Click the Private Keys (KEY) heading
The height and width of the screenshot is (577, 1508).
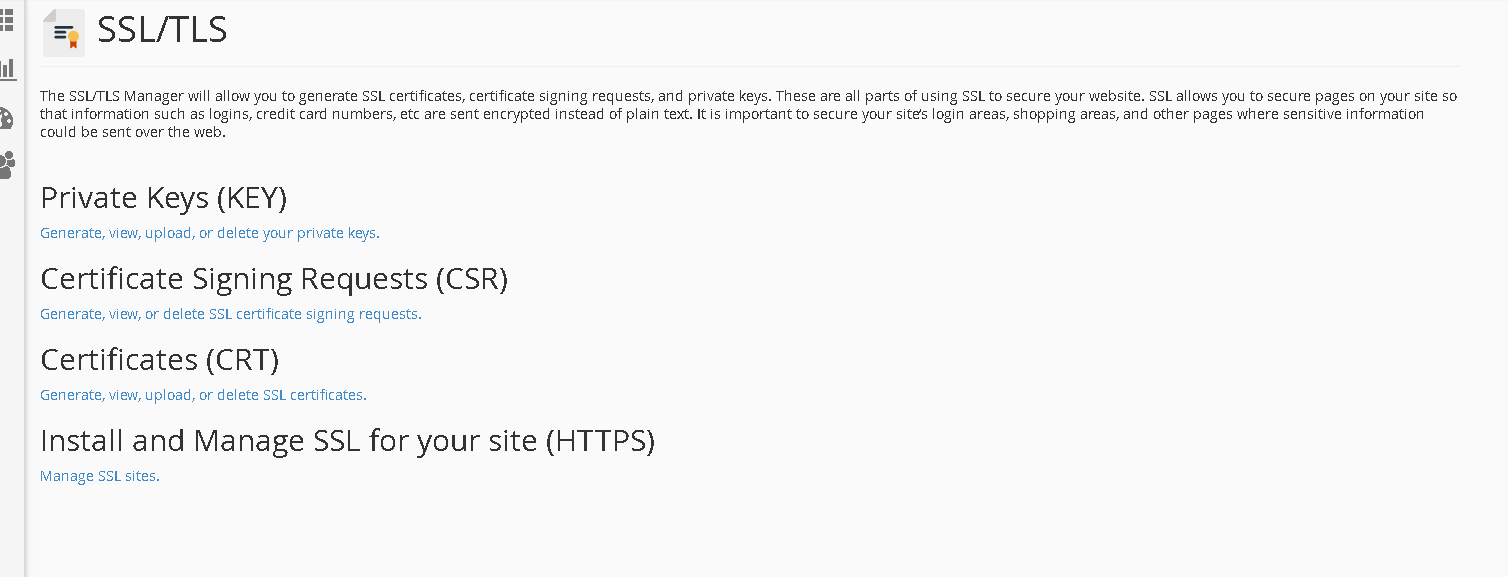pyautogui.click(x=164, y=198)
